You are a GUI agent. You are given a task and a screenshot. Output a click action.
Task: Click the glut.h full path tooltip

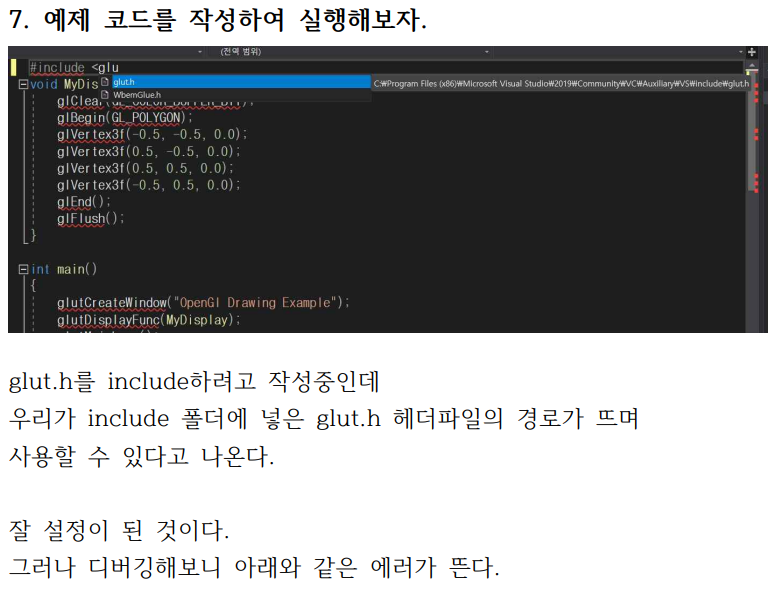click(x=561, y=84)
